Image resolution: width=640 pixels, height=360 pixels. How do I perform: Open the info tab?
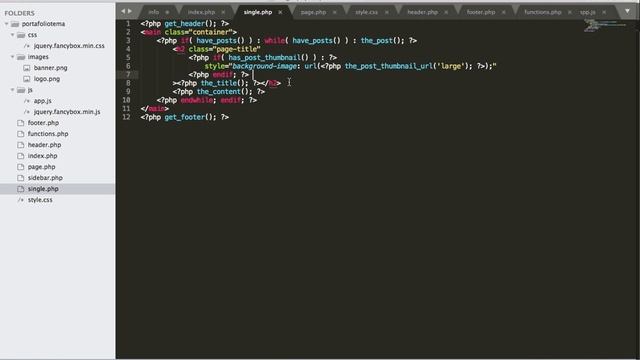(x=154, y=12)
